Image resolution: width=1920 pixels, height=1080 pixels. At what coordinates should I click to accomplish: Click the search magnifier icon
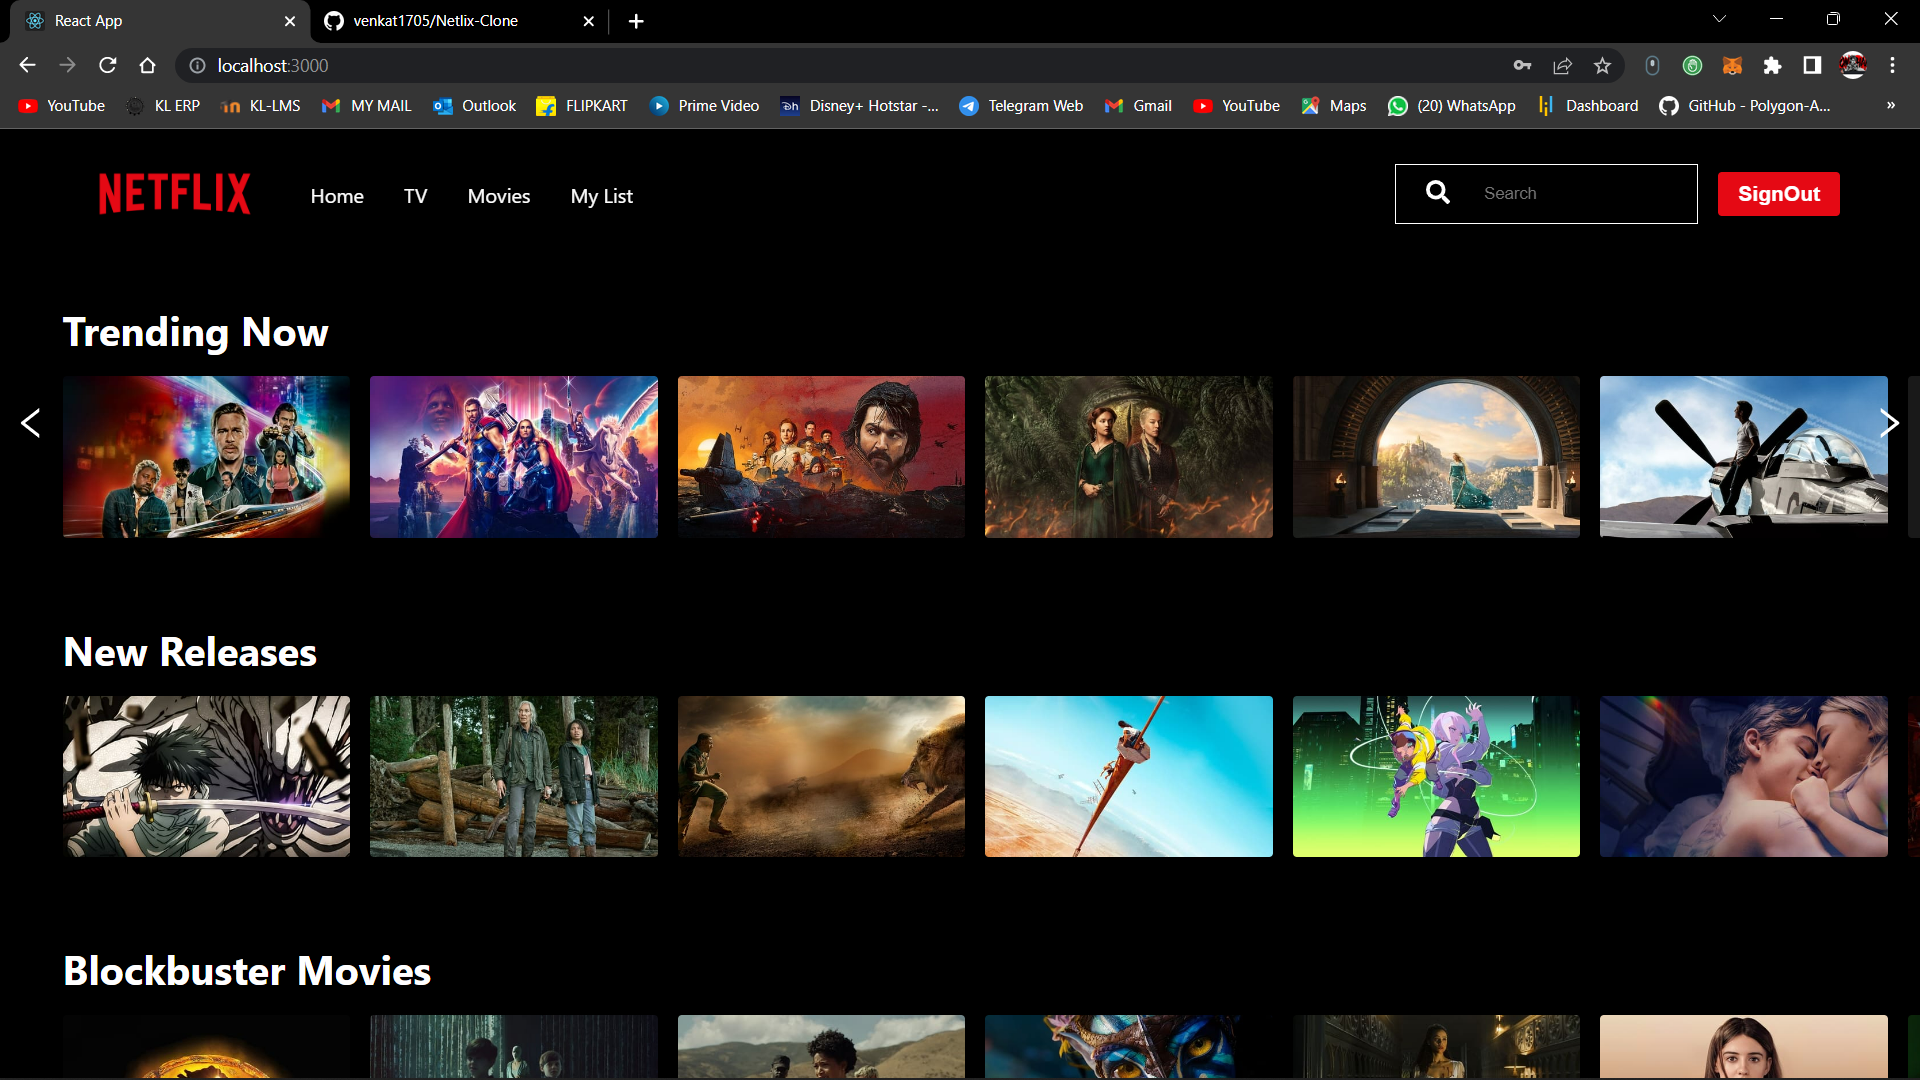pyautogui.click(x=1438, y=192)
